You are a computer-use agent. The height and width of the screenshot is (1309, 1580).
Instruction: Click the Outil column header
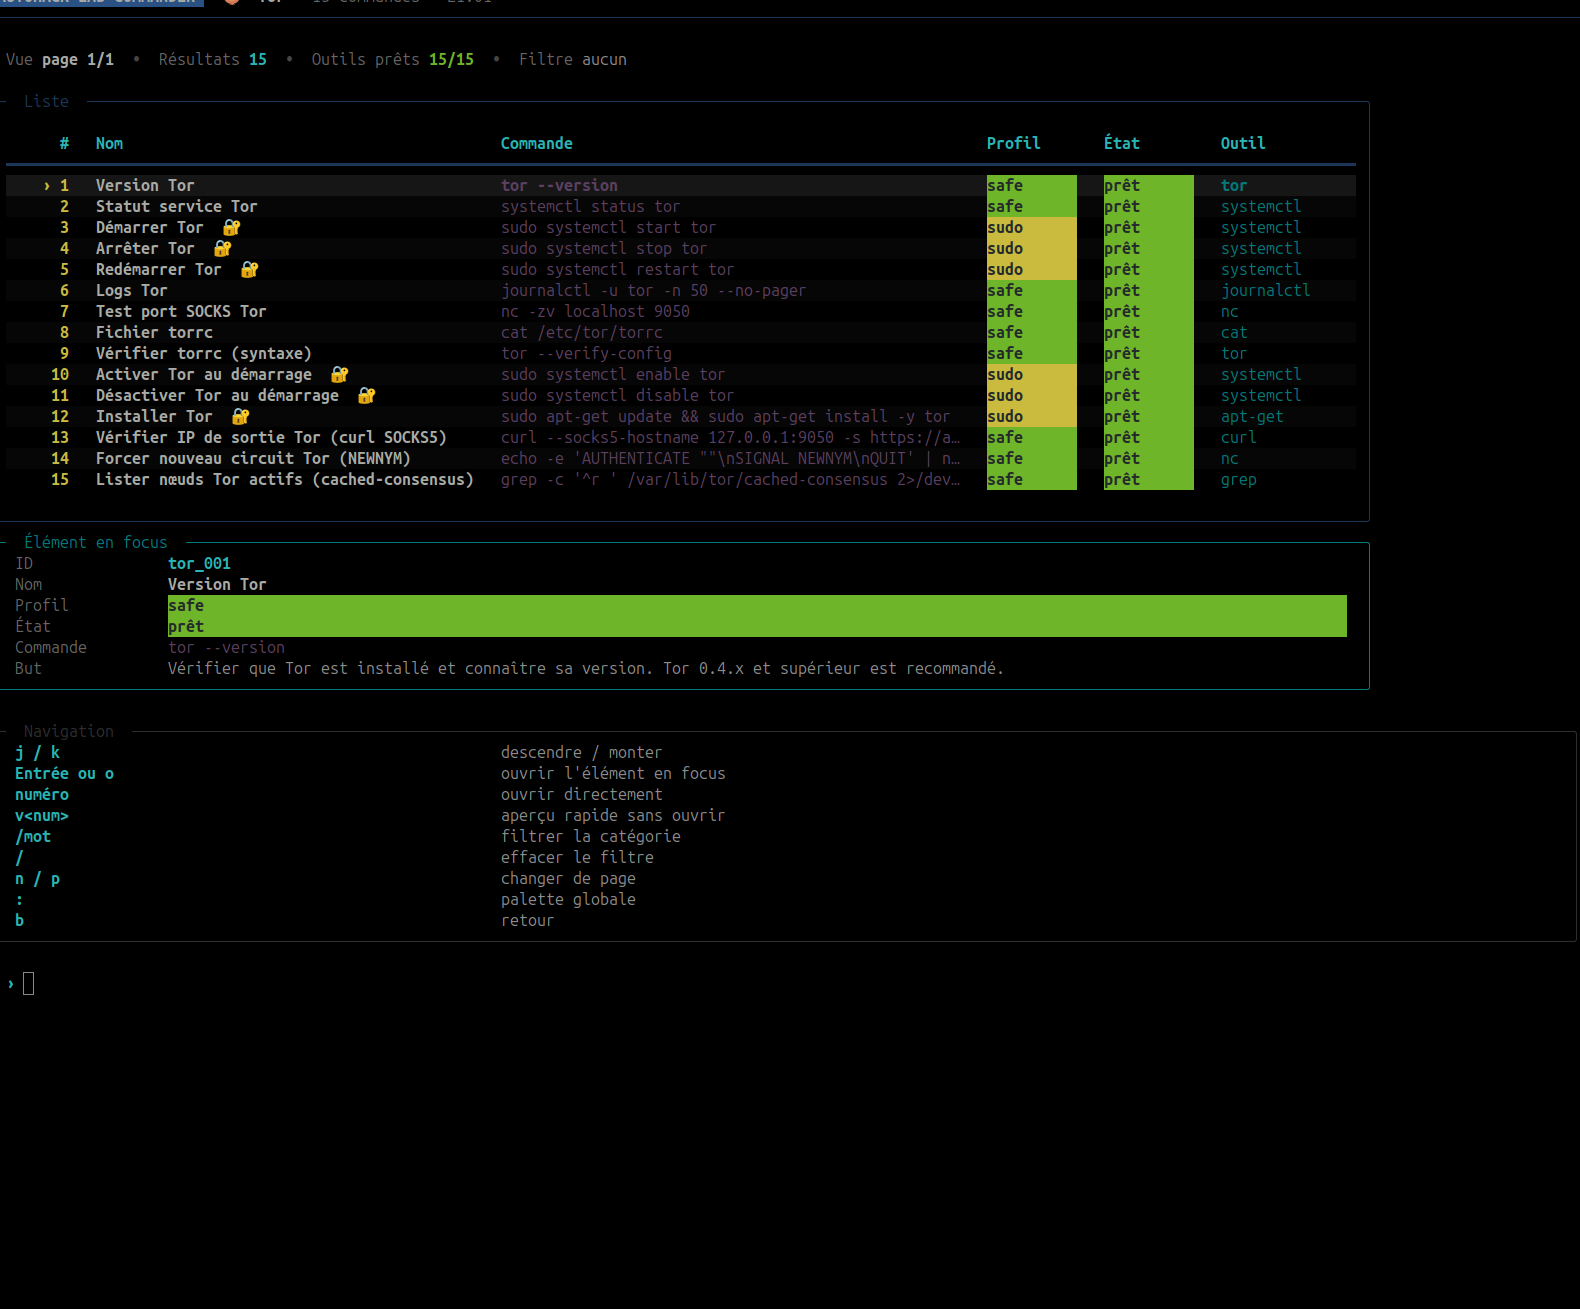point(1243,143)
